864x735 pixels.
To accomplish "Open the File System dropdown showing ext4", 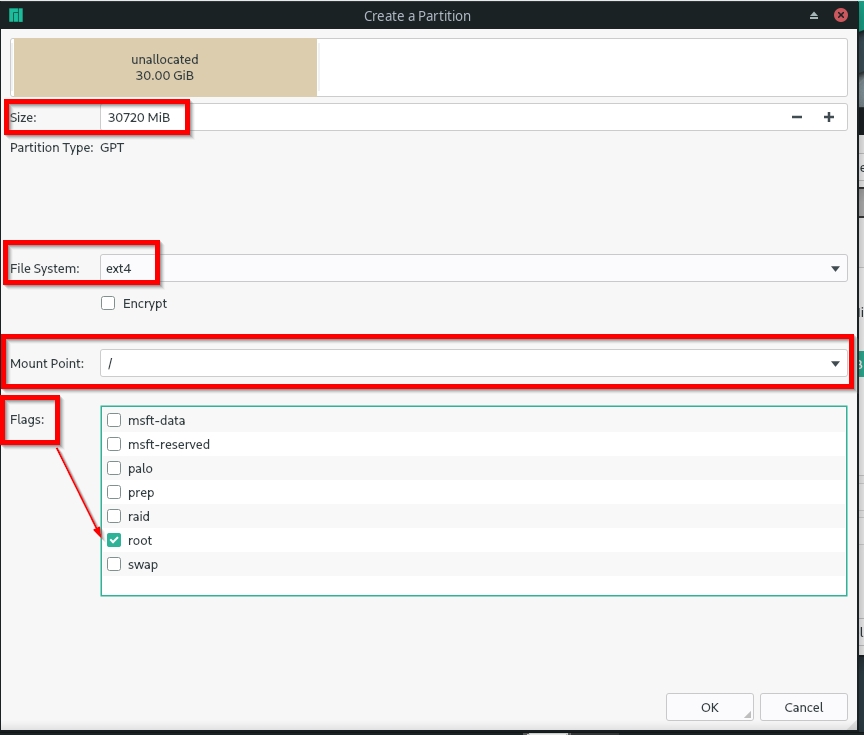I will click(x=473, y=268).
